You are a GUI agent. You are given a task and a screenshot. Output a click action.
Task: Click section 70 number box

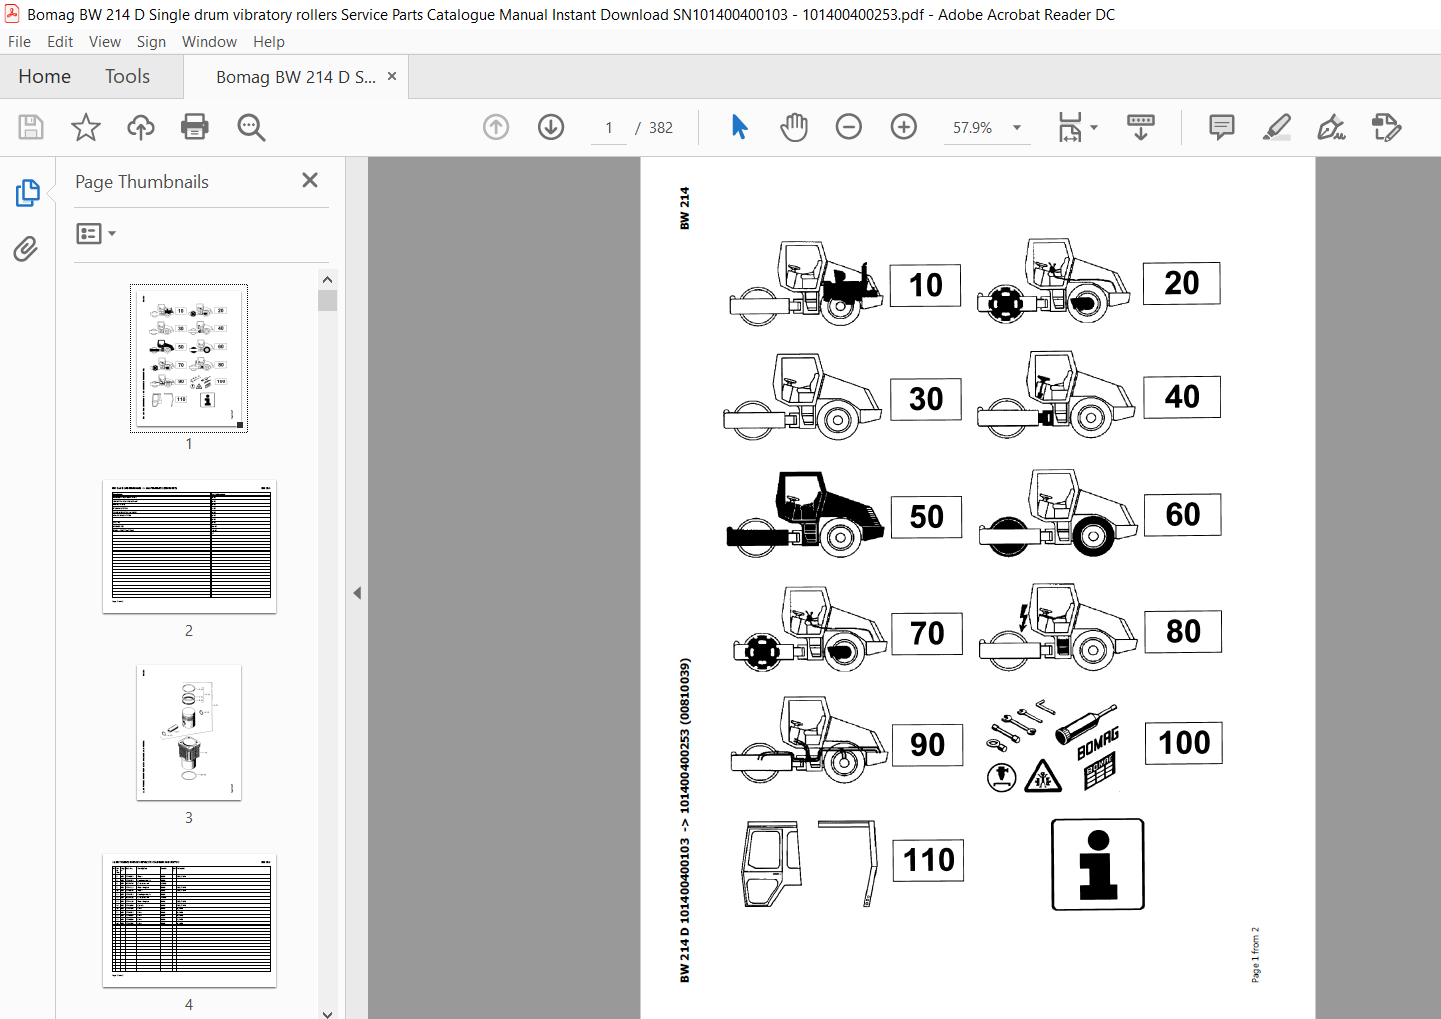[x=928, y=633]
